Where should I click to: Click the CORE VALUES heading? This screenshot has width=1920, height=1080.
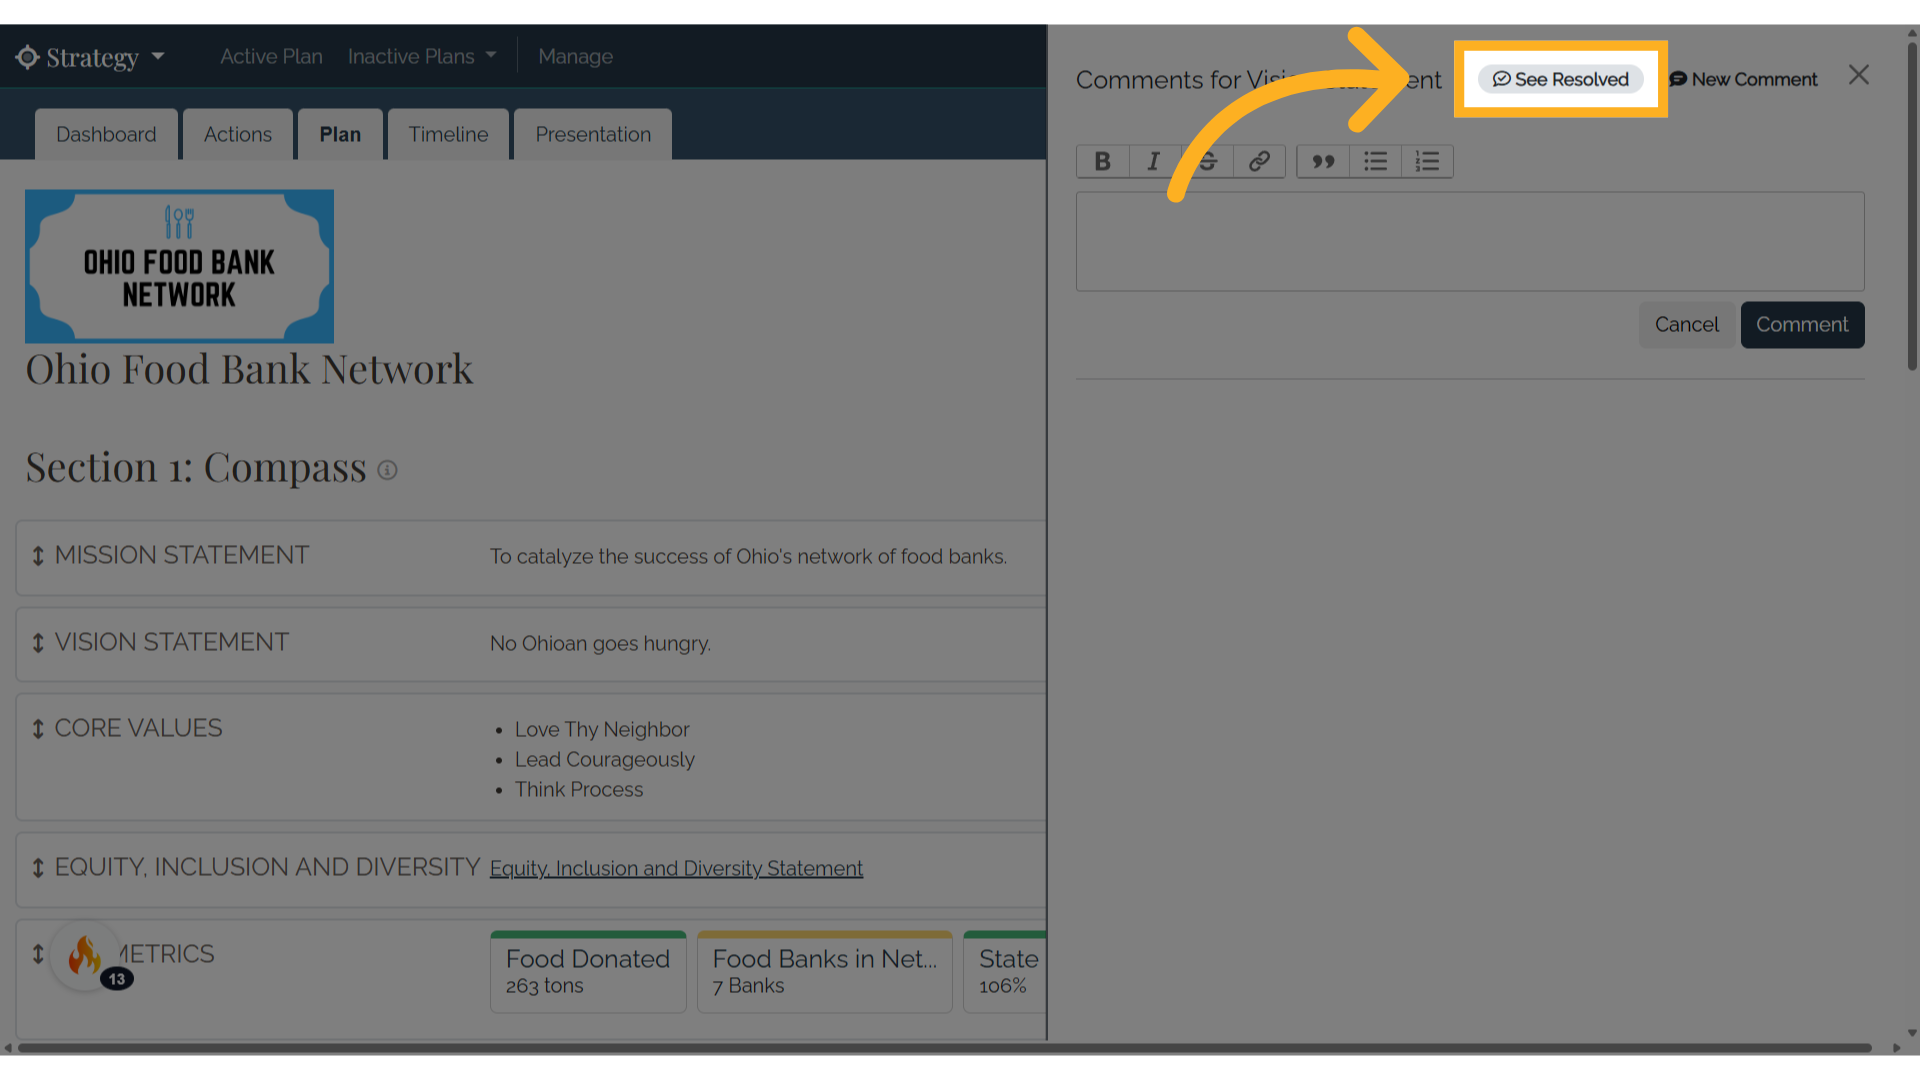pos(138,728)
